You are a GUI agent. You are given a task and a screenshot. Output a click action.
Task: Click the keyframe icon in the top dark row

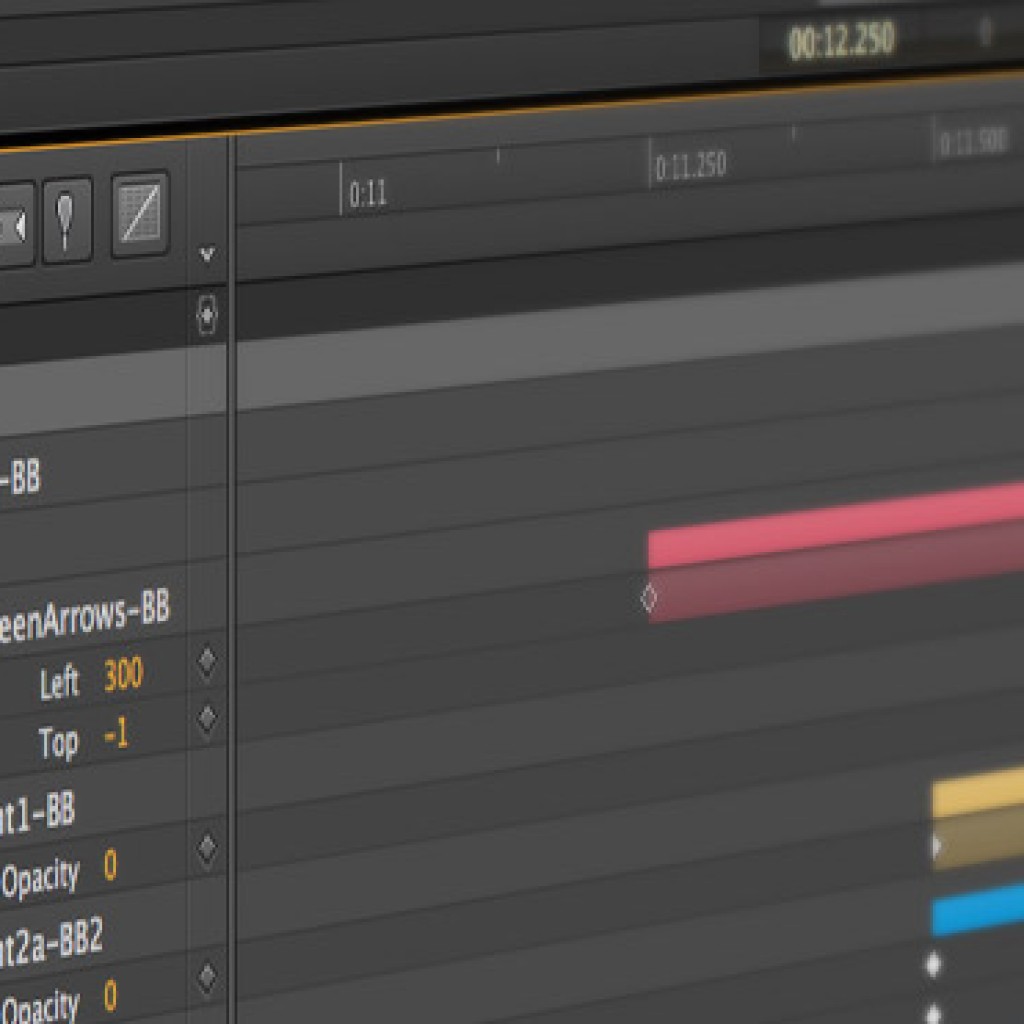207,316
